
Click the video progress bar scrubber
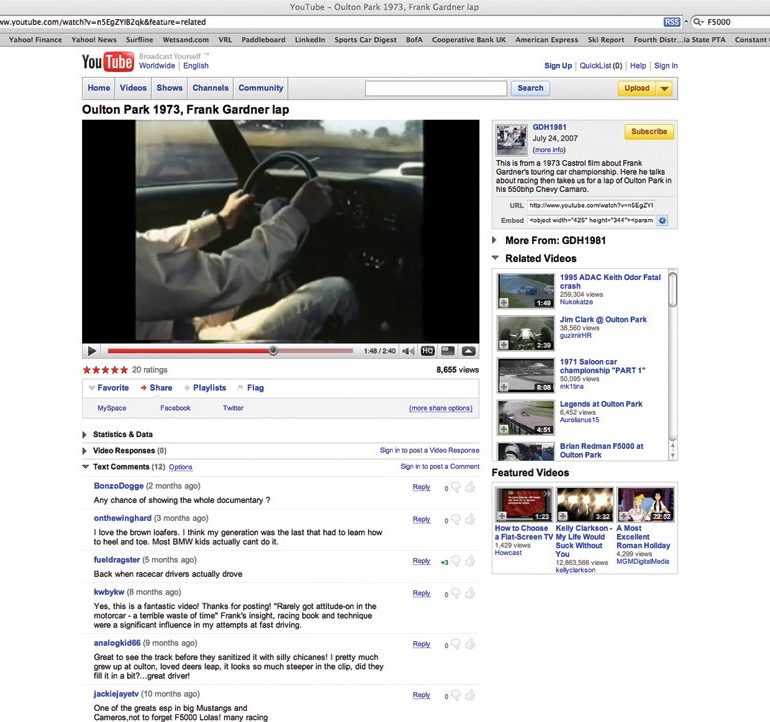point(273,351)
